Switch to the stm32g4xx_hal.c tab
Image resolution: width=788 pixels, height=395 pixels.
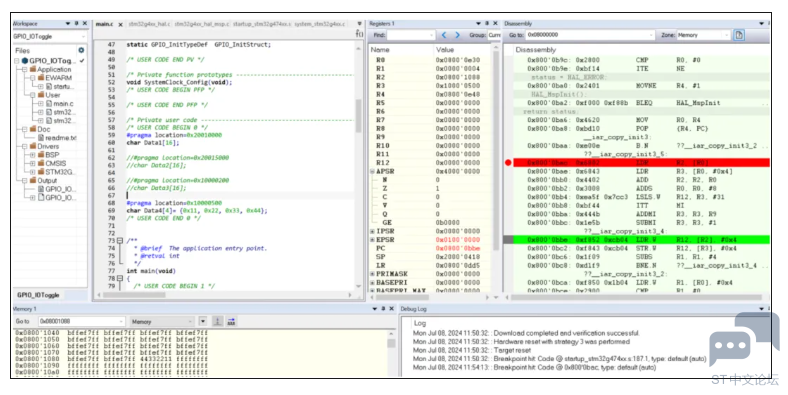click(x=149, y=24)
